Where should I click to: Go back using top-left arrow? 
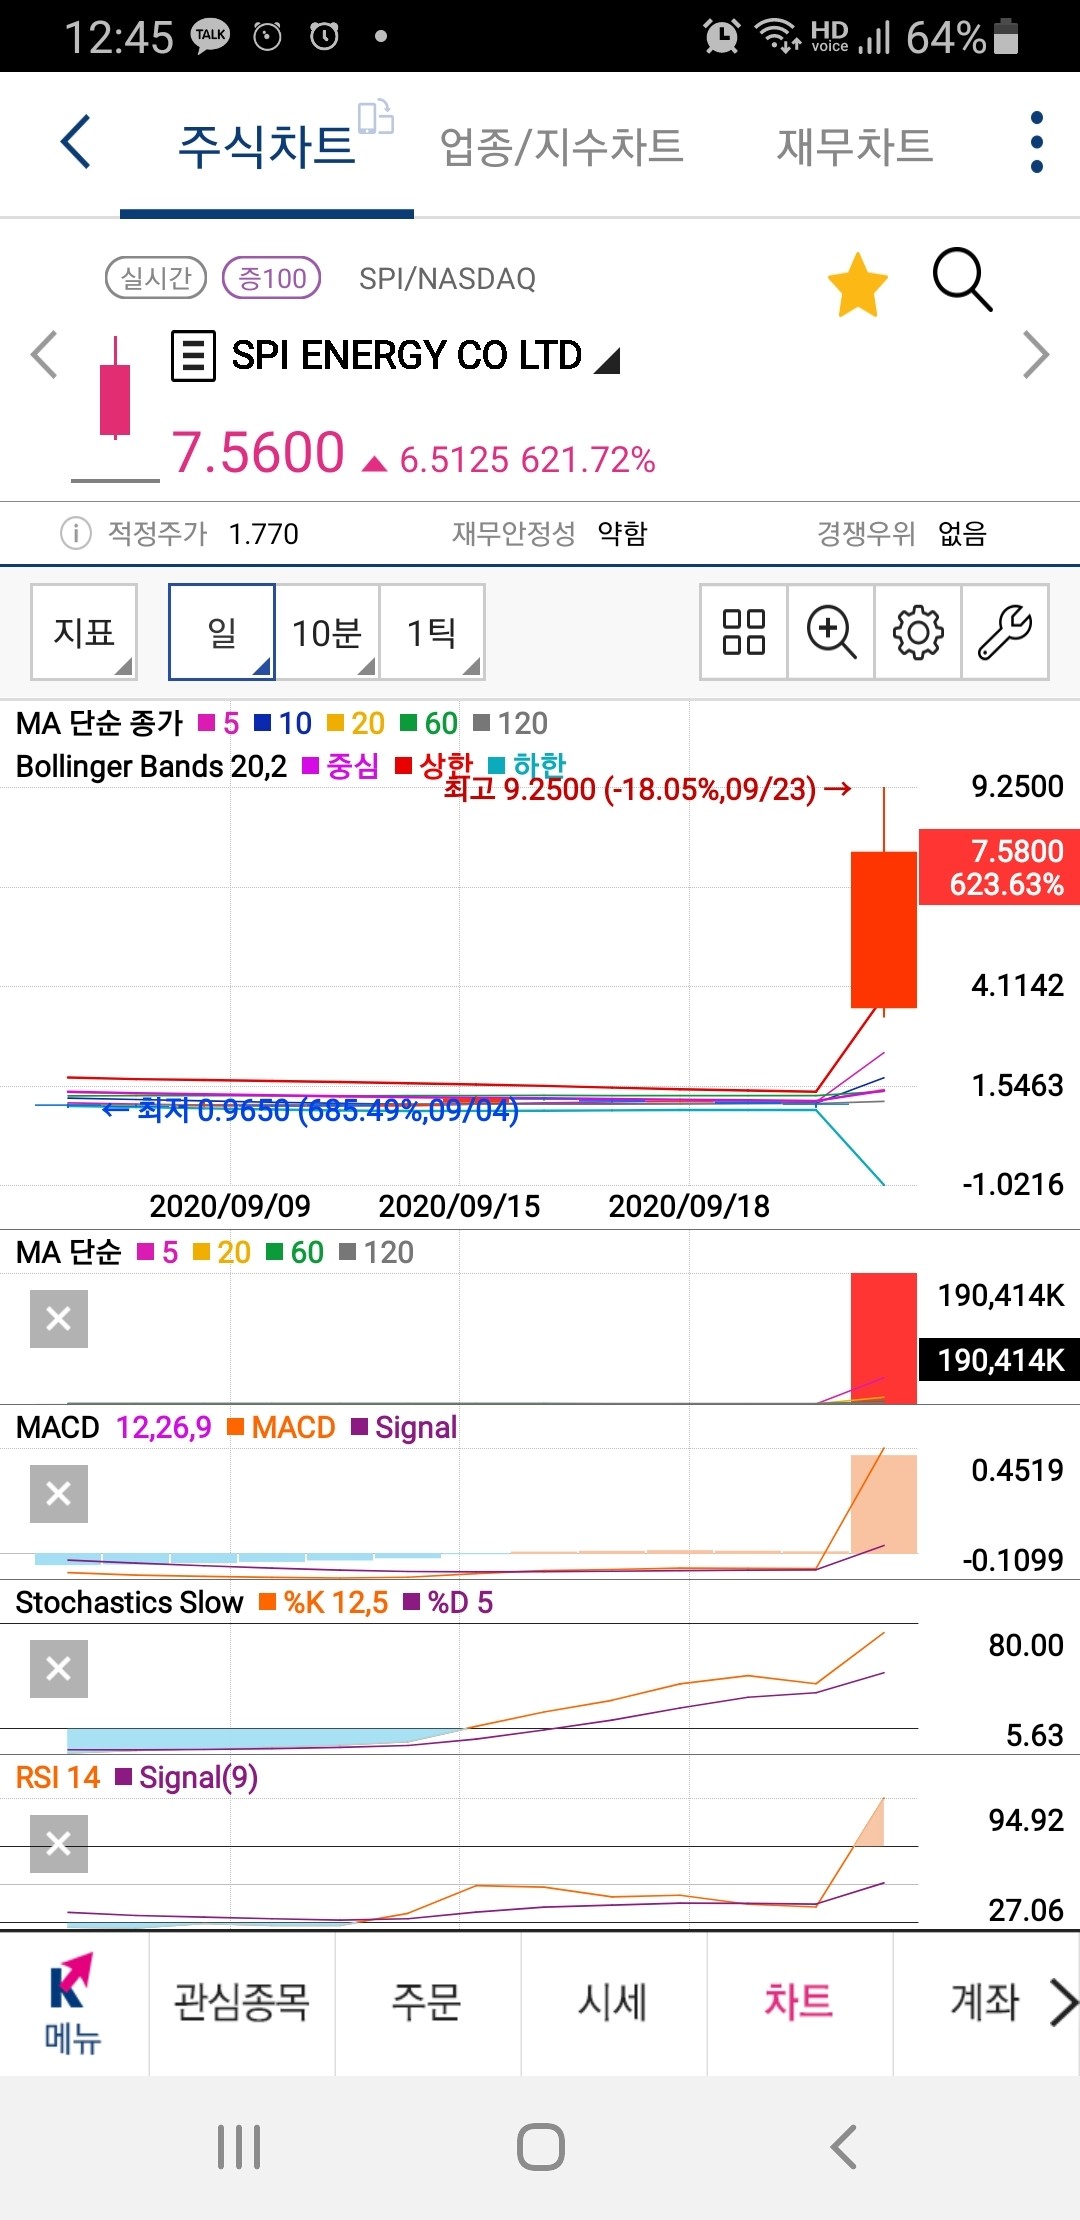(76, 142)
